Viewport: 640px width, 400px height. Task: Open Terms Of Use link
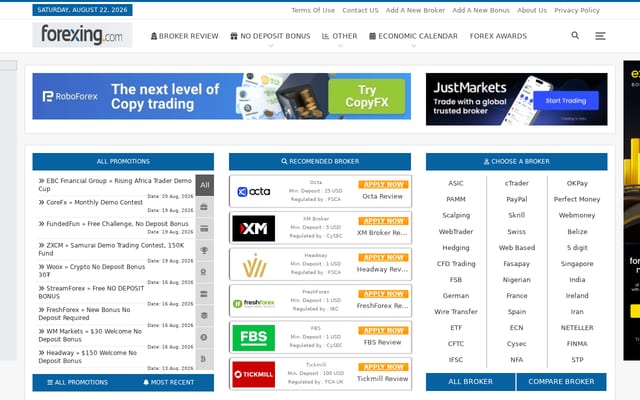pyautogui.click(x=313, y=10)
